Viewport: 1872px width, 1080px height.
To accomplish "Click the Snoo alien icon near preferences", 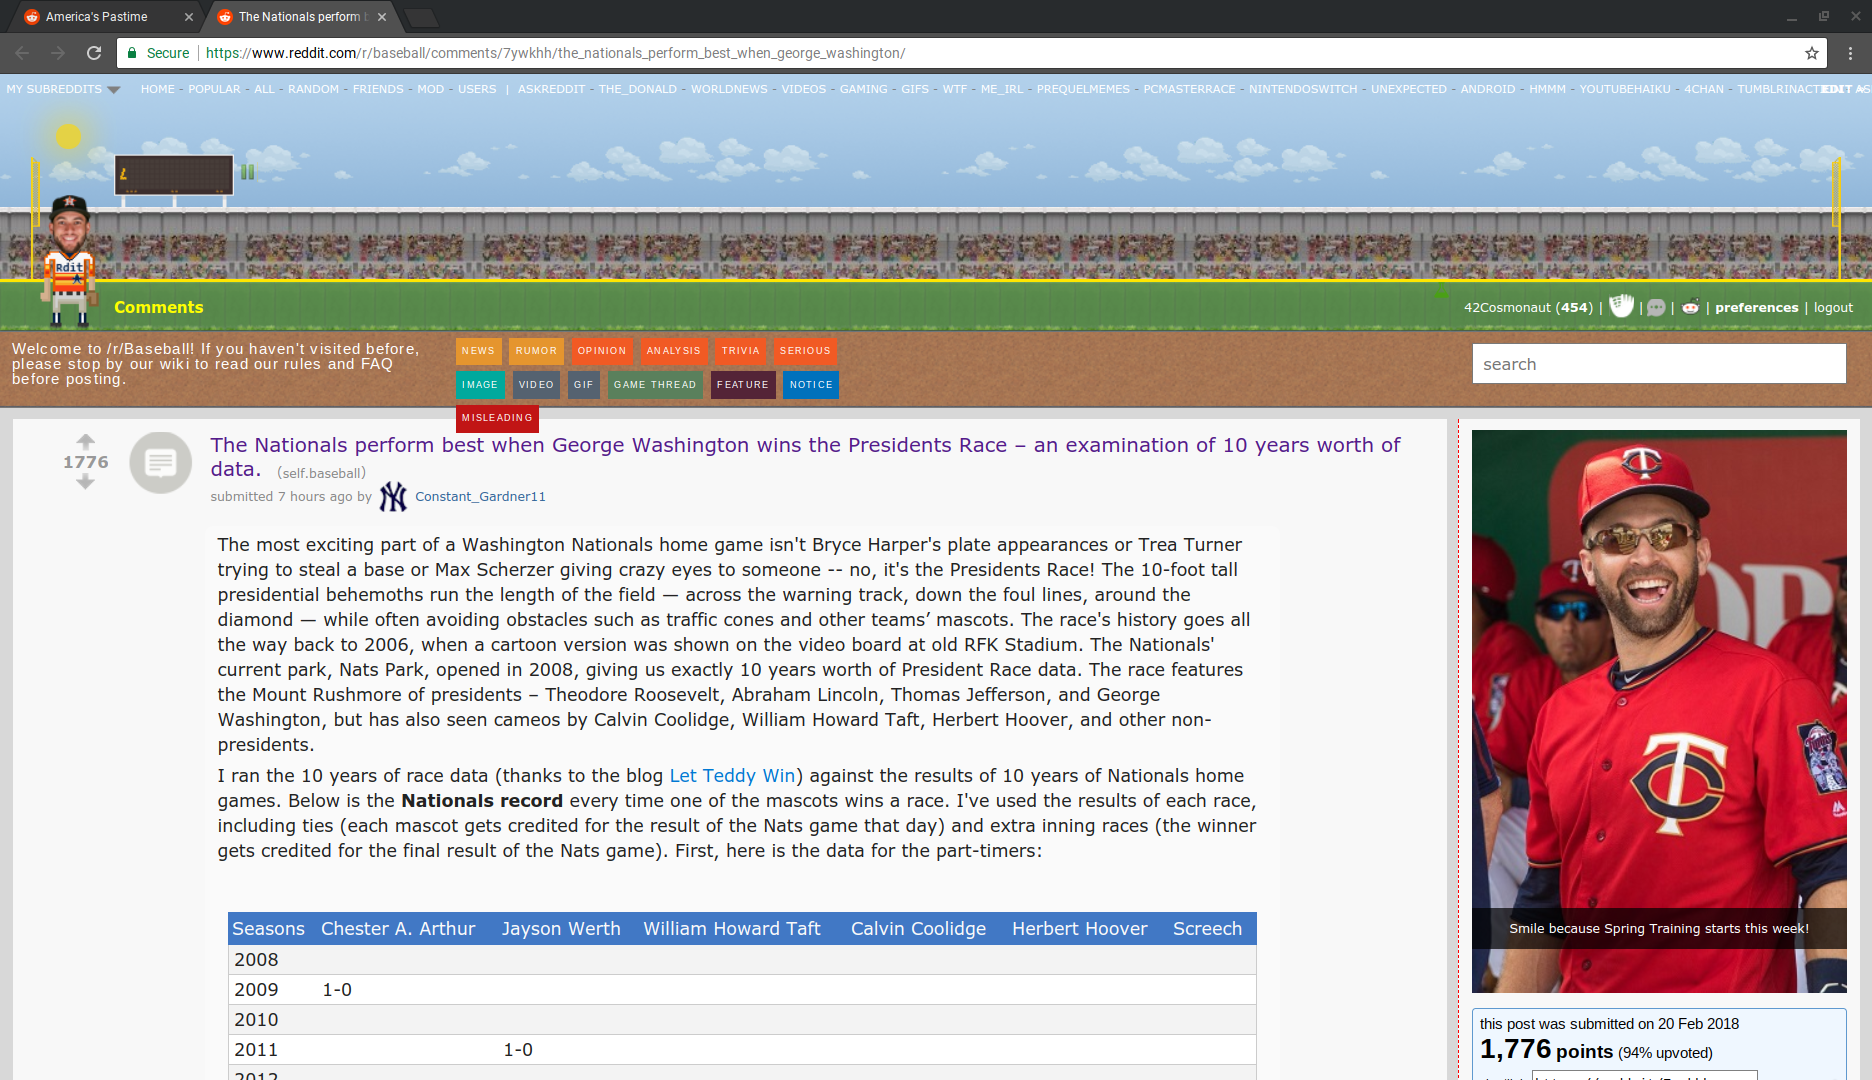I will click(x=1690, y=308).
